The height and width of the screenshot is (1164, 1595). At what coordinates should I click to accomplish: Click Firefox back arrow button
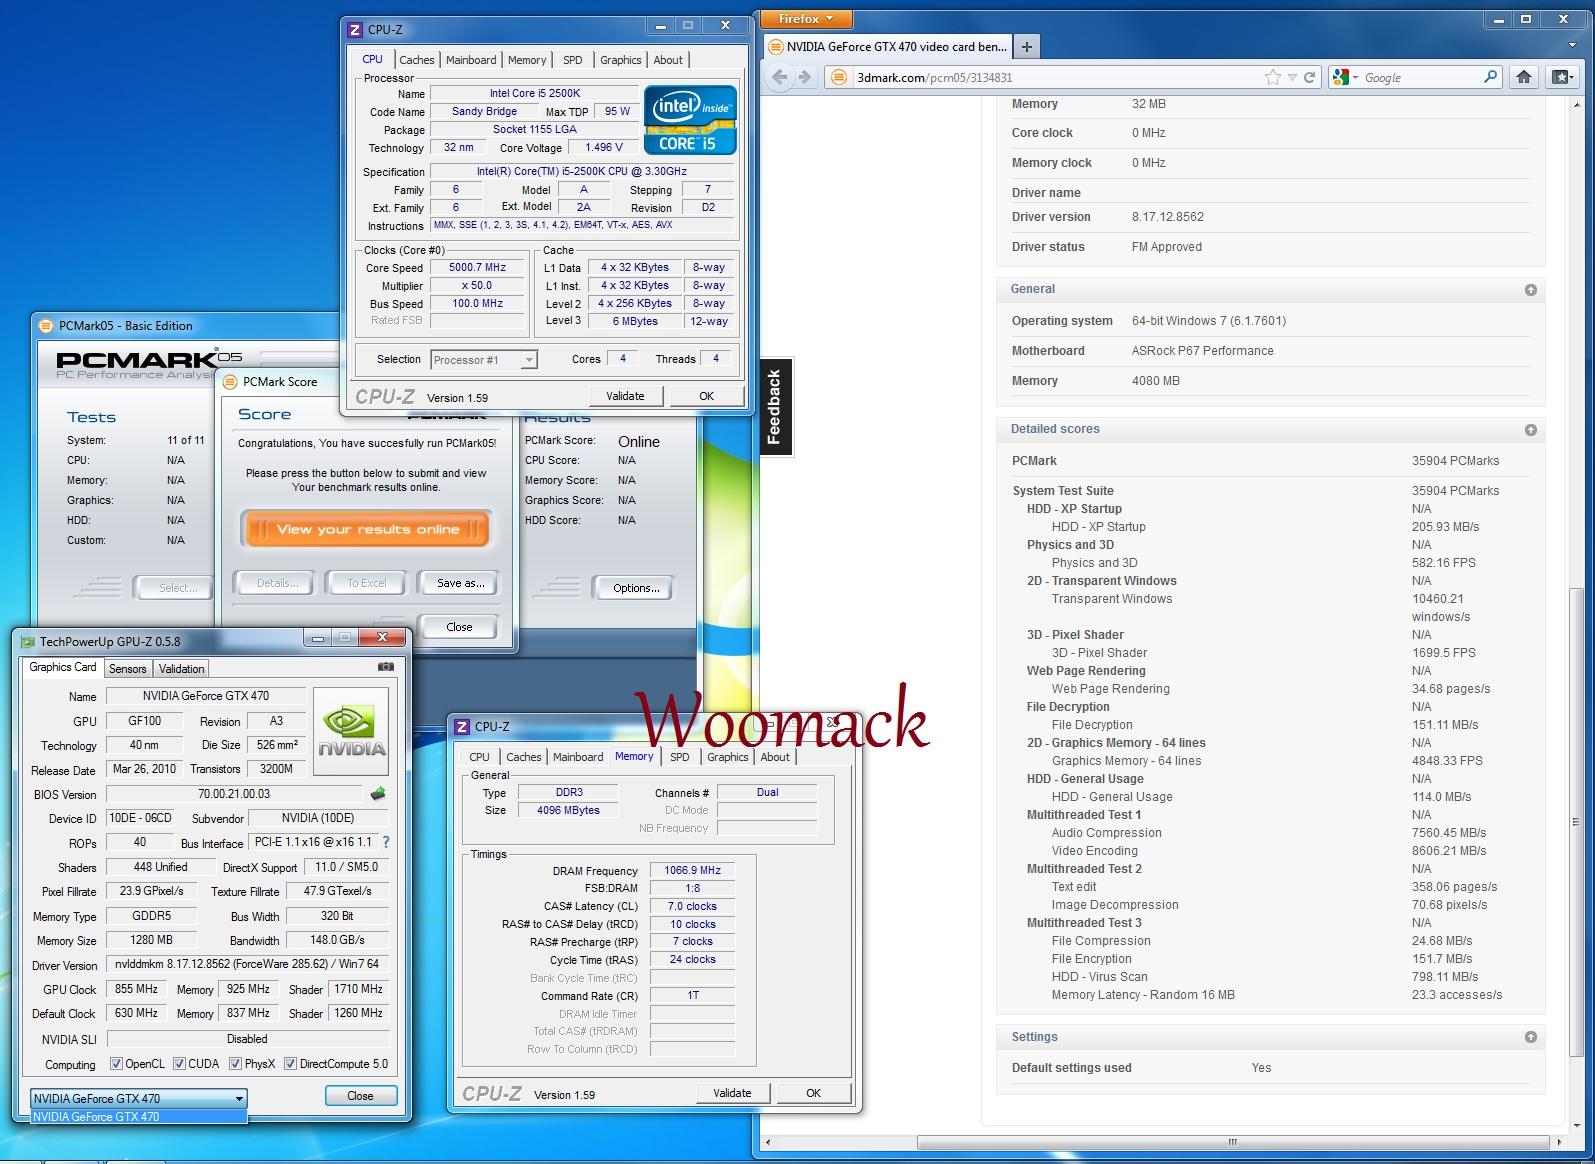tap(780, 77)
